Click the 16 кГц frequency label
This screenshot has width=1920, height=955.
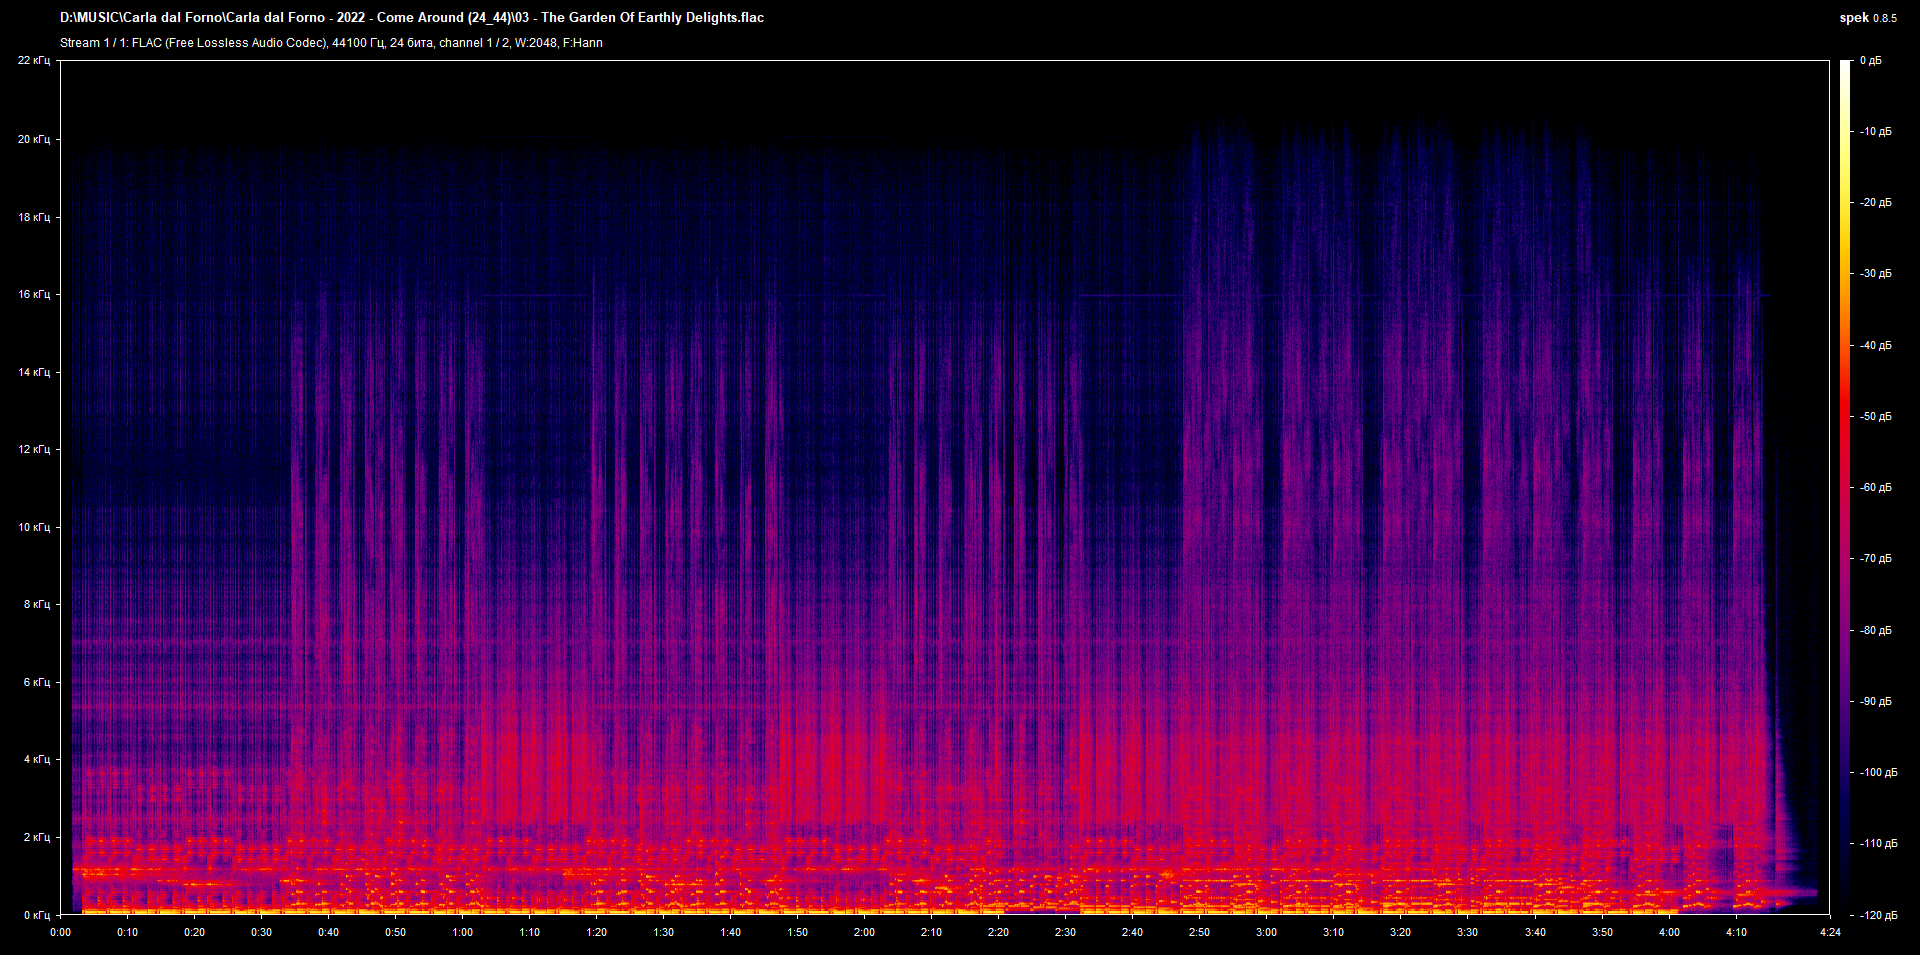coord(34,294)
